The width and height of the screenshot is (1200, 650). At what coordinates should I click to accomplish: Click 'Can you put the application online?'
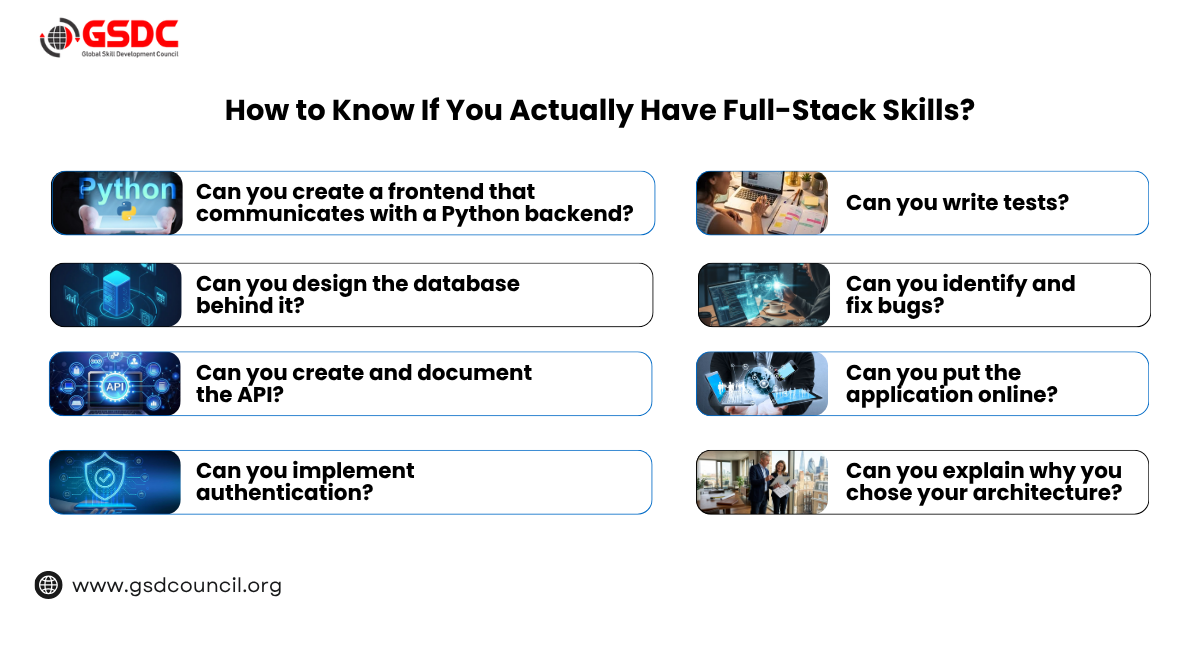point(951,383)
